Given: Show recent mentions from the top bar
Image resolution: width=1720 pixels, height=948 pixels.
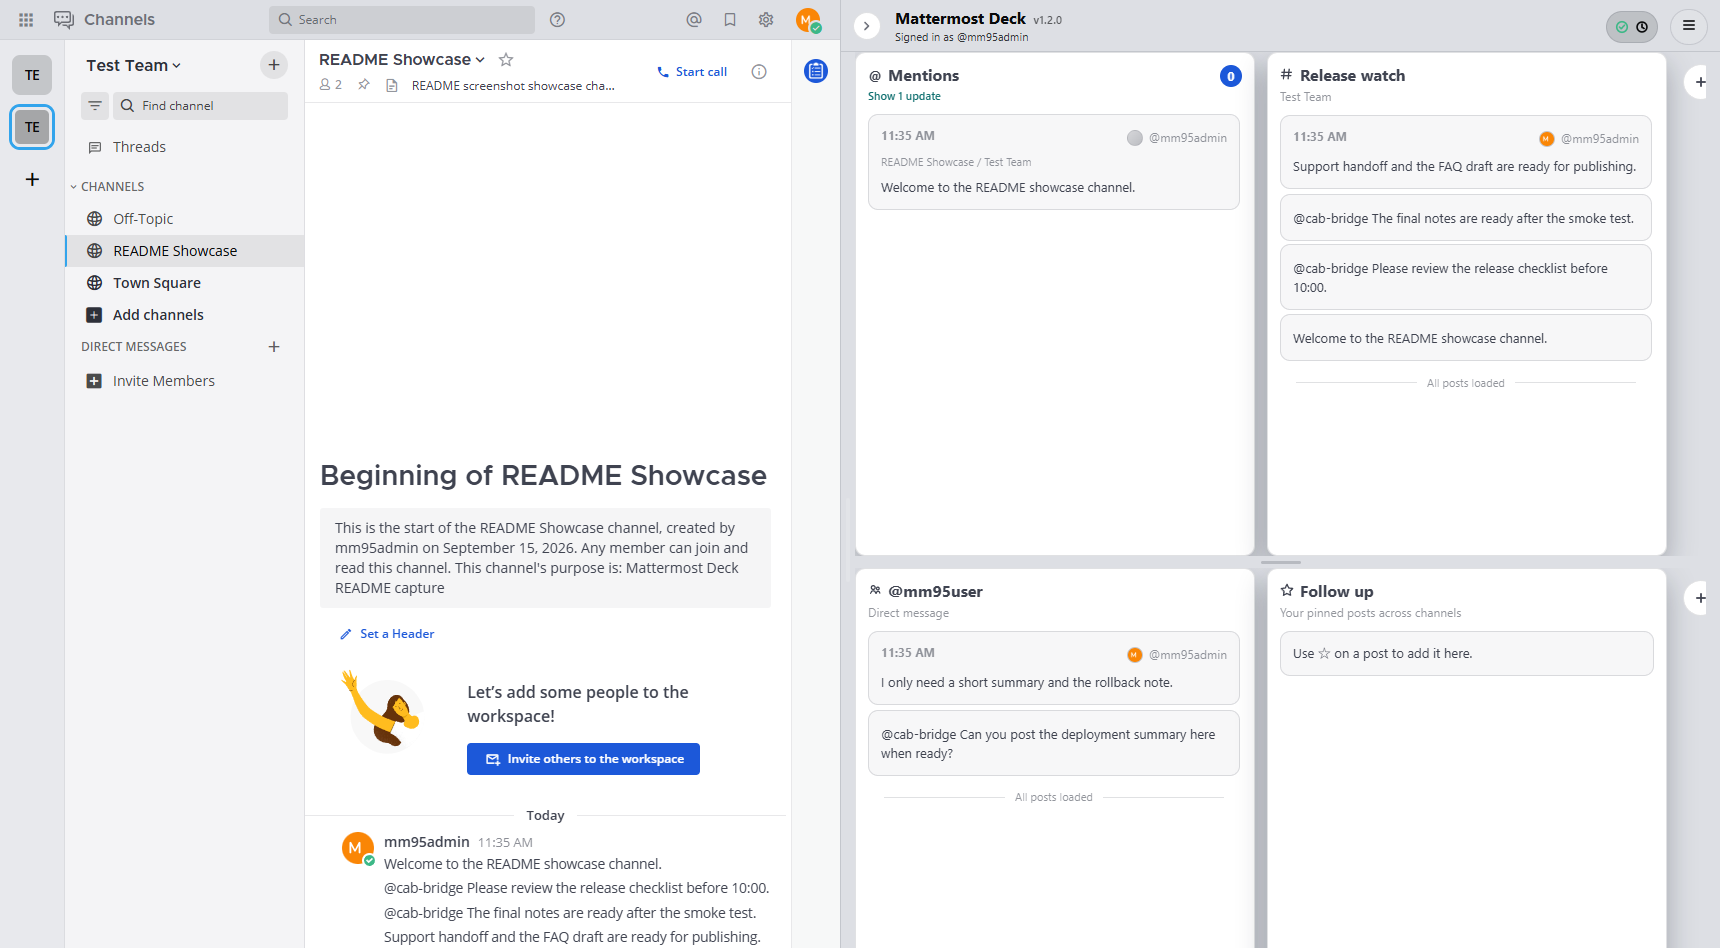Looking at the screenshot, I should click(694, 20).
